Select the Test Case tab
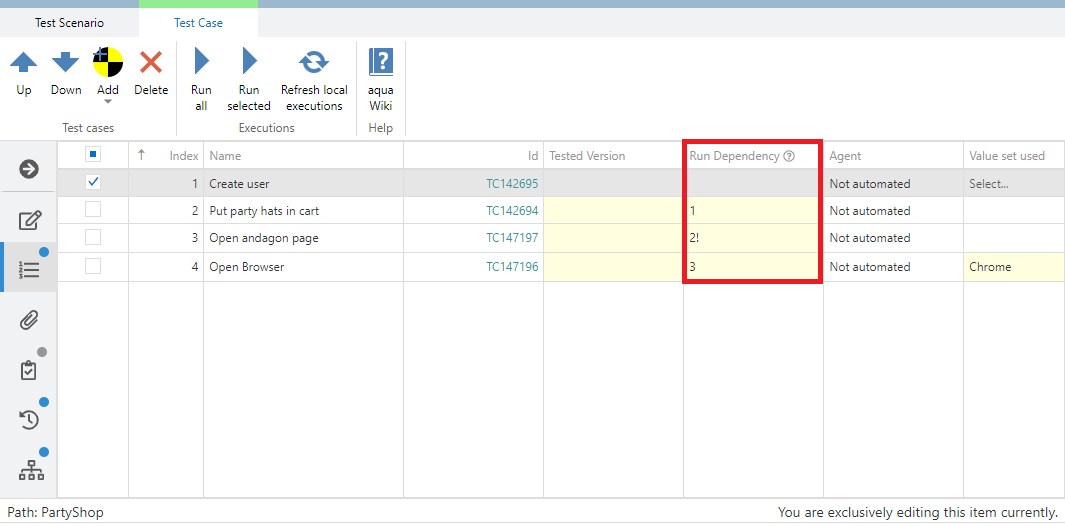The image size is (1065, 524). click(198, 23)
